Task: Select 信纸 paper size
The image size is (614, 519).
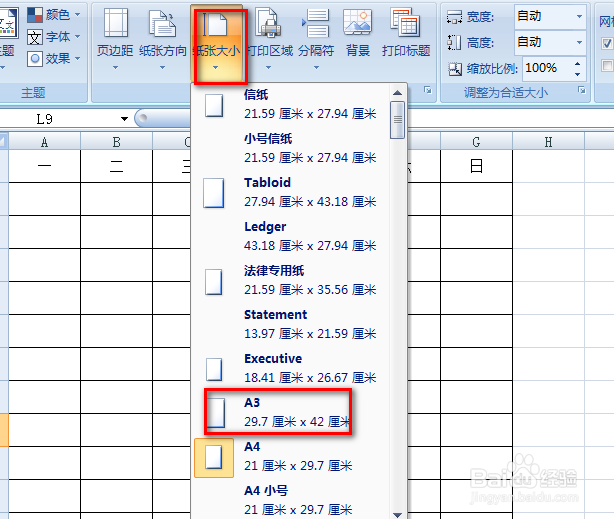Action: point(291,105)
